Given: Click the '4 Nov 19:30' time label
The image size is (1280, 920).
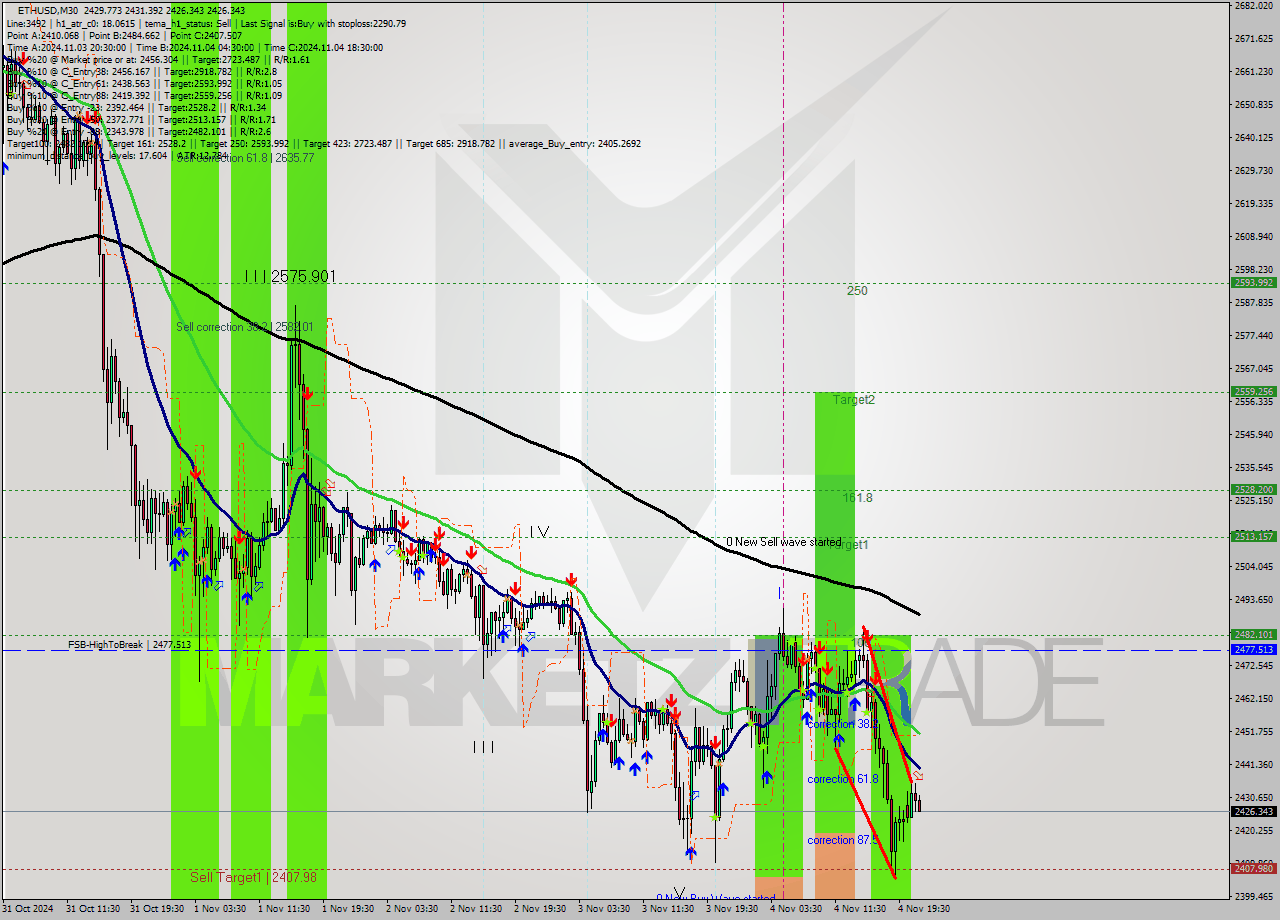Looking at the screenshot, I should coord(923,909).
